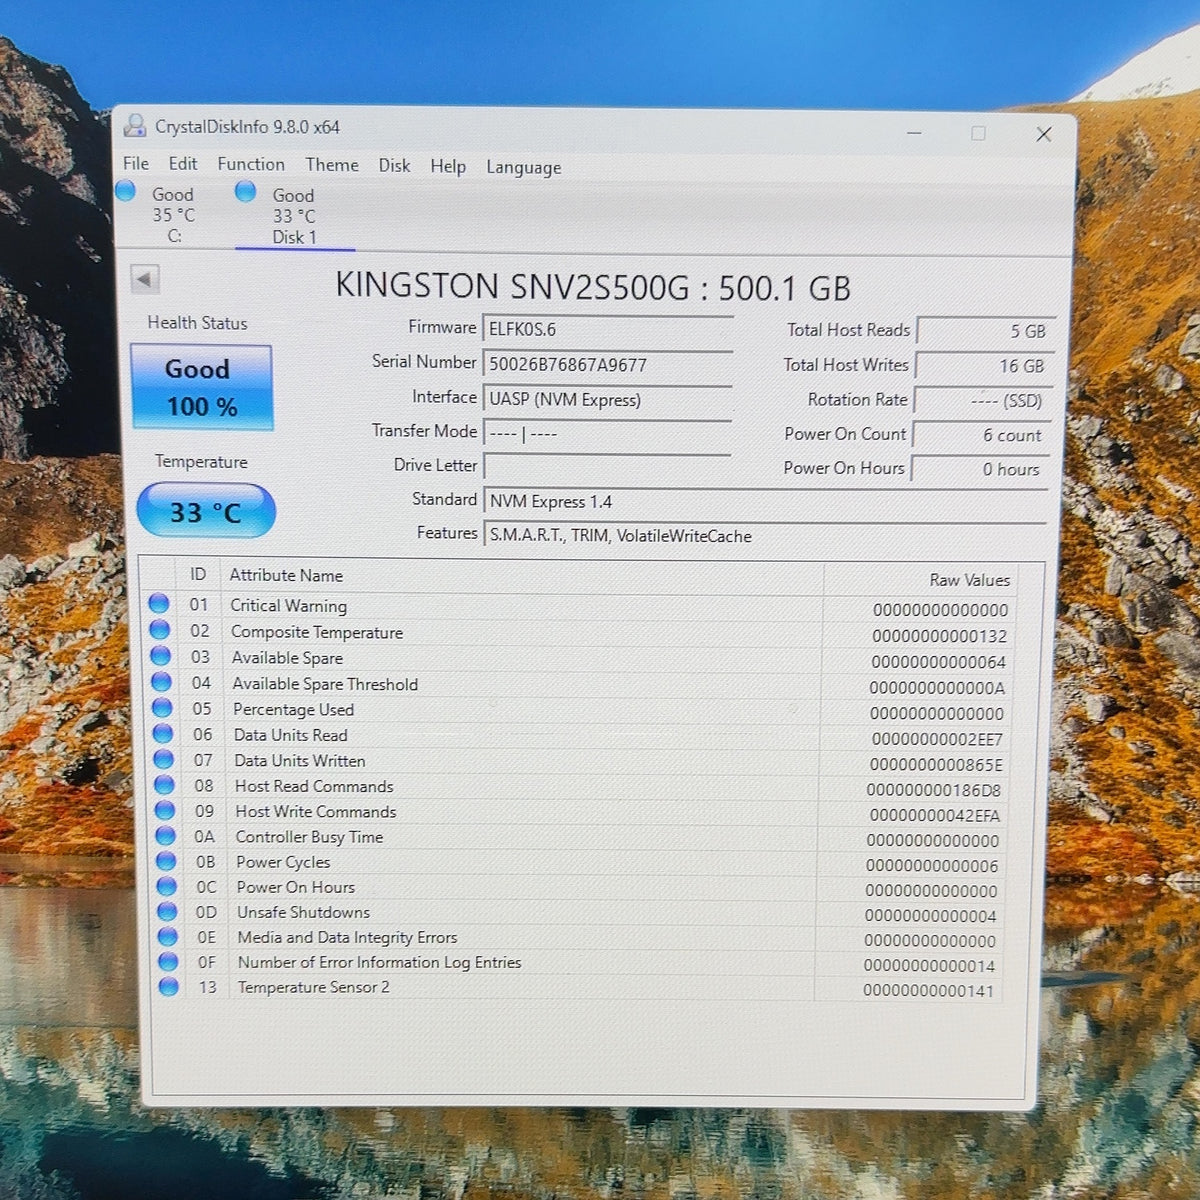Open the Help menu
Viewport: 1200px width, 1200px height.
point(448,166)
